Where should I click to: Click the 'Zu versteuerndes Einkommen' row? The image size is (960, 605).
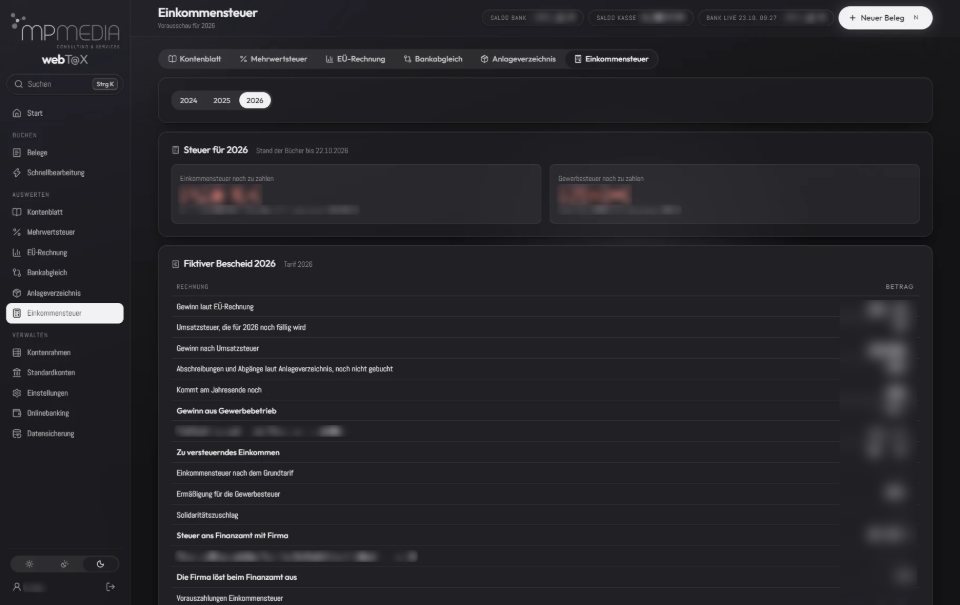coord(545,453)
